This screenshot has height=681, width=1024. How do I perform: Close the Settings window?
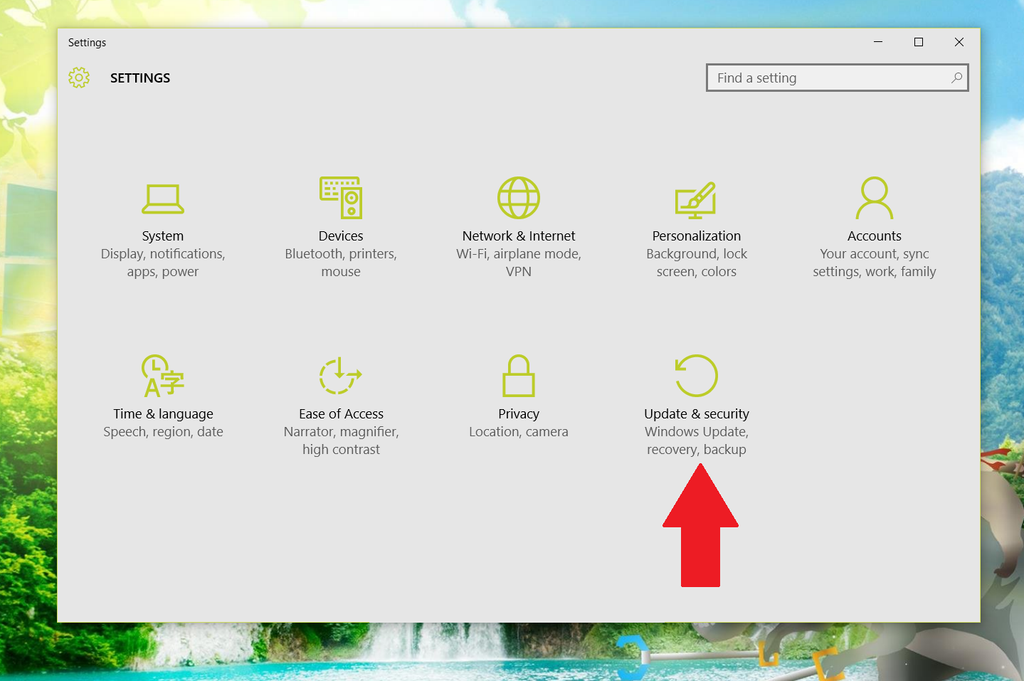[959, 42]
